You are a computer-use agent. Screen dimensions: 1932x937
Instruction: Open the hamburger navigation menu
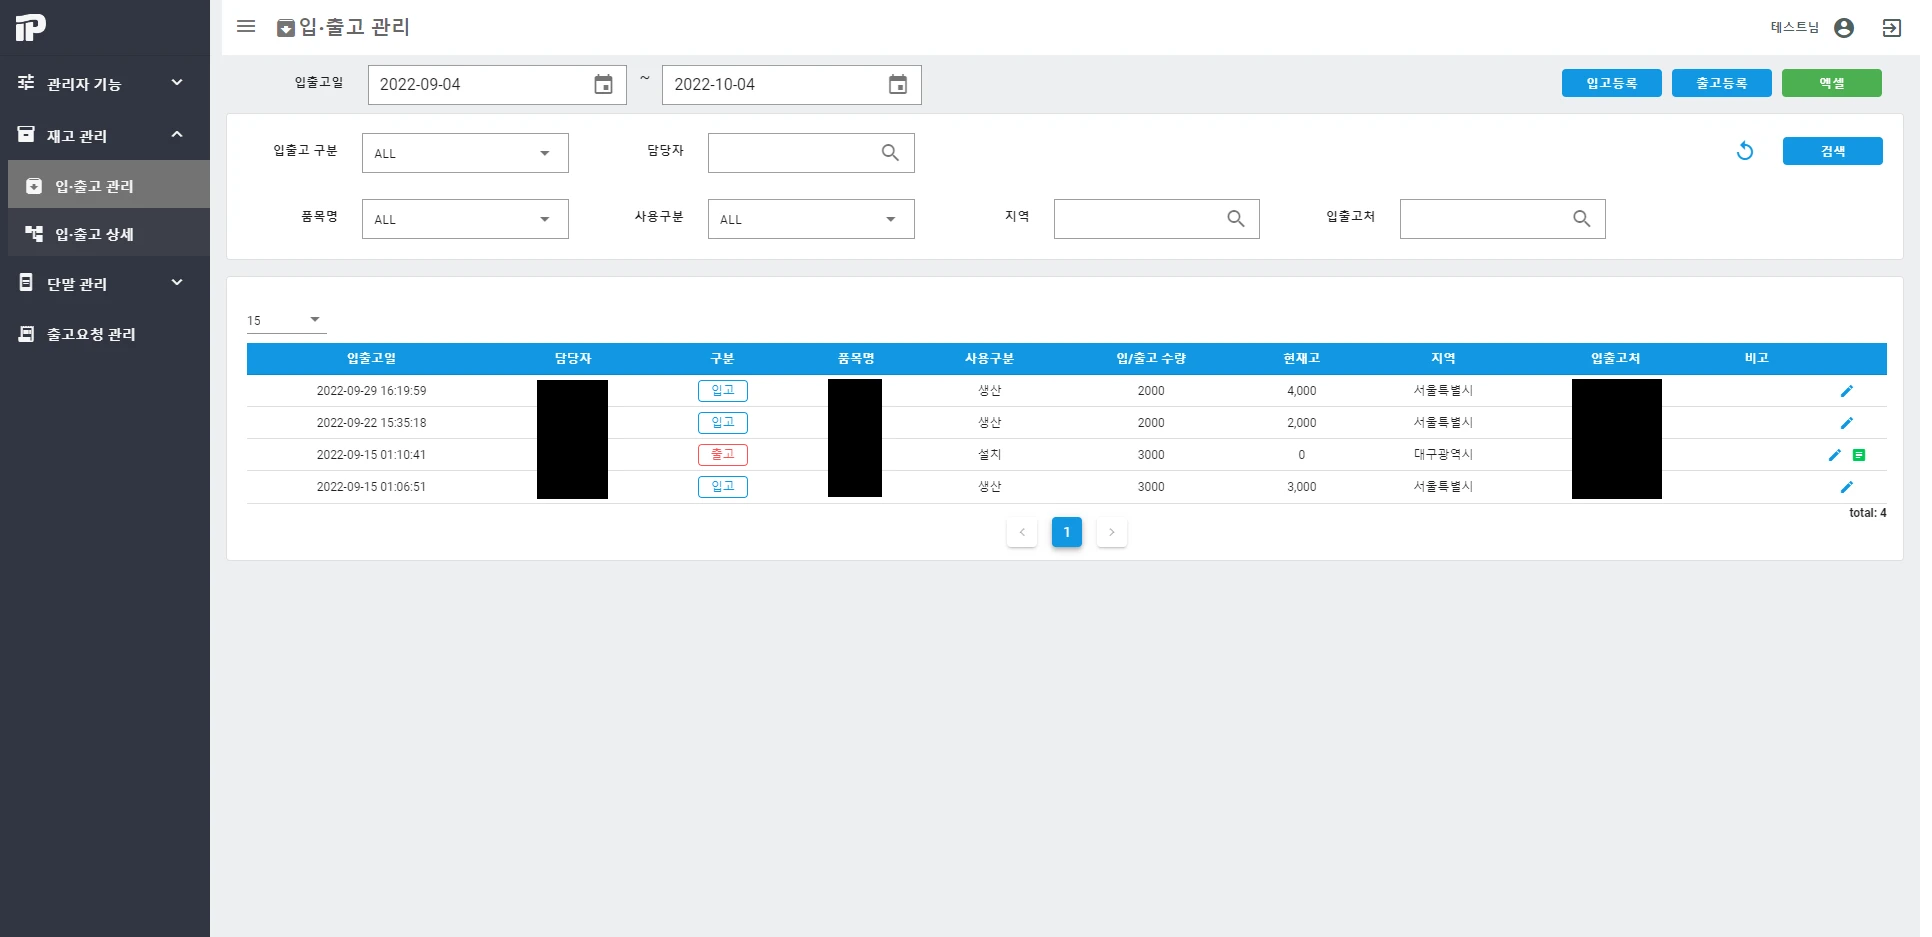[246, 27]
